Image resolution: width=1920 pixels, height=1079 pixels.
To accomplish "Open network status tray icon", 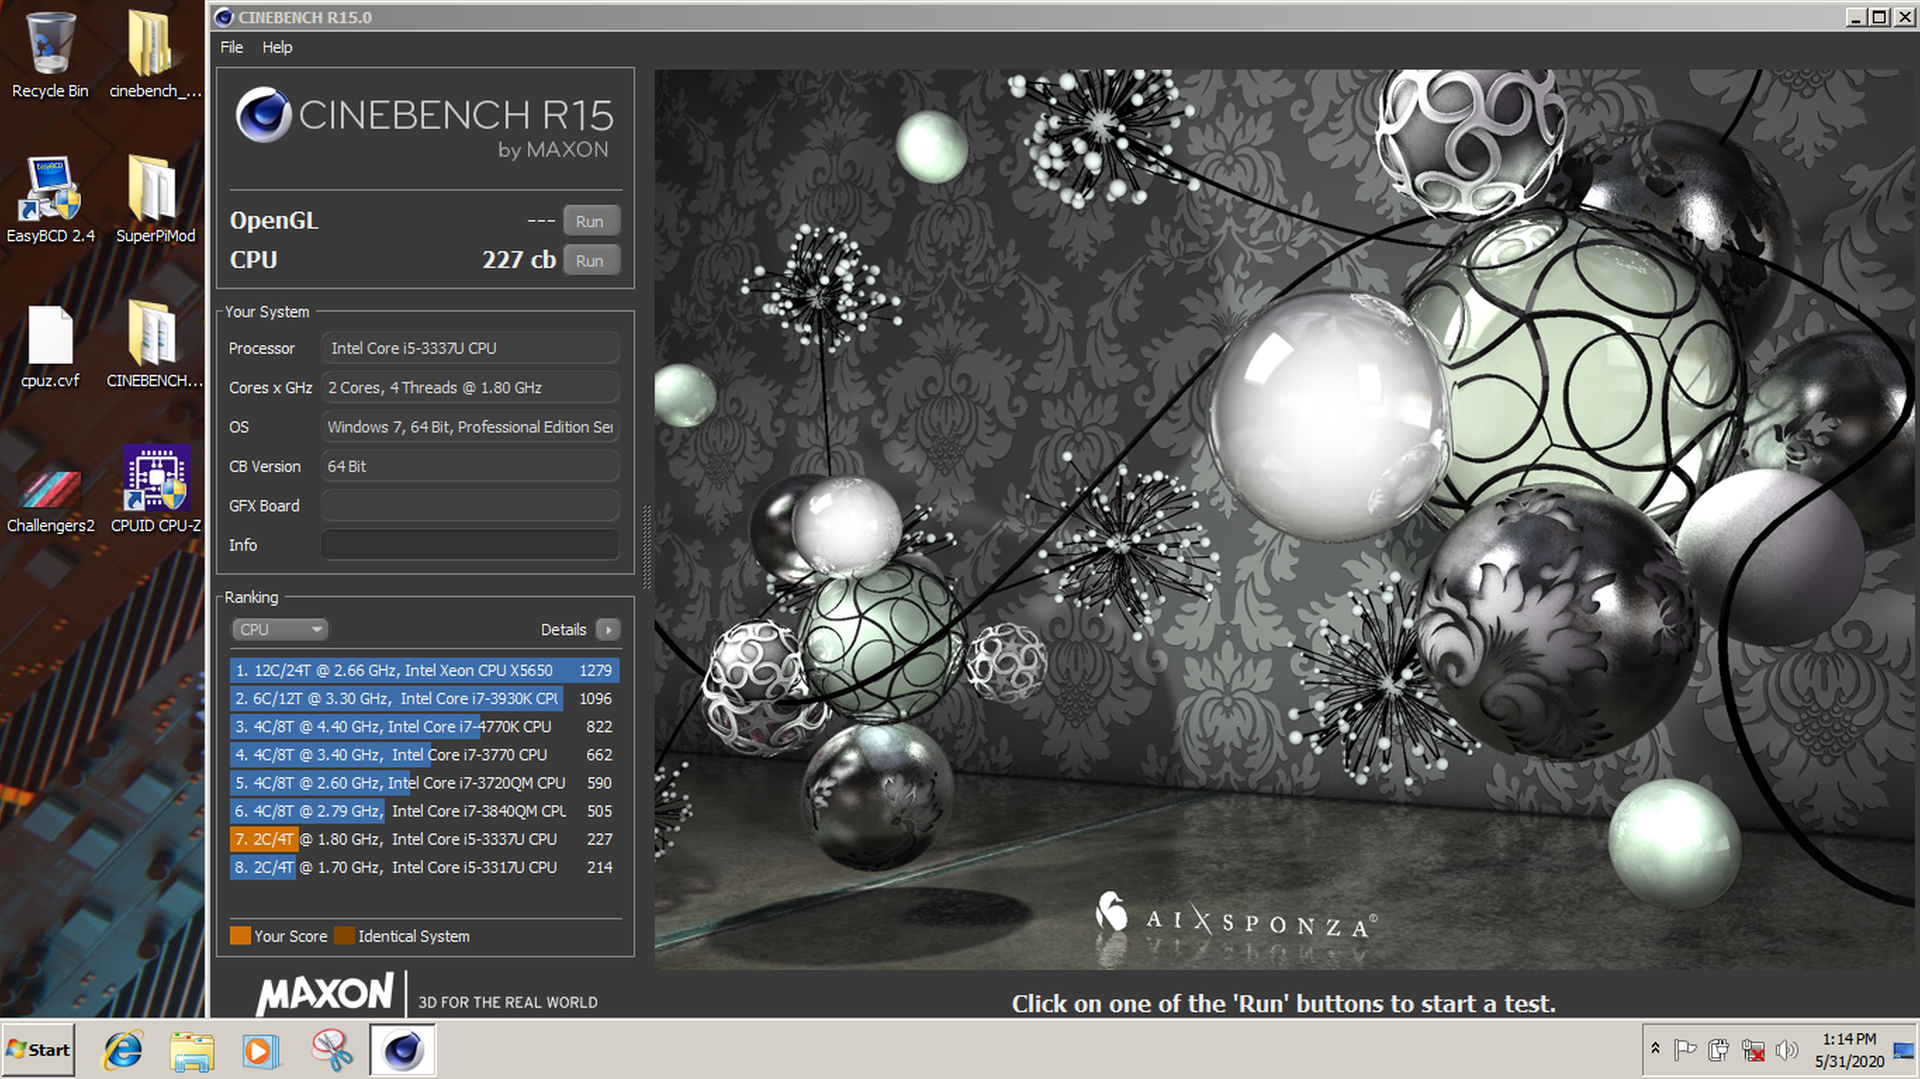I will (1753, 1050).
